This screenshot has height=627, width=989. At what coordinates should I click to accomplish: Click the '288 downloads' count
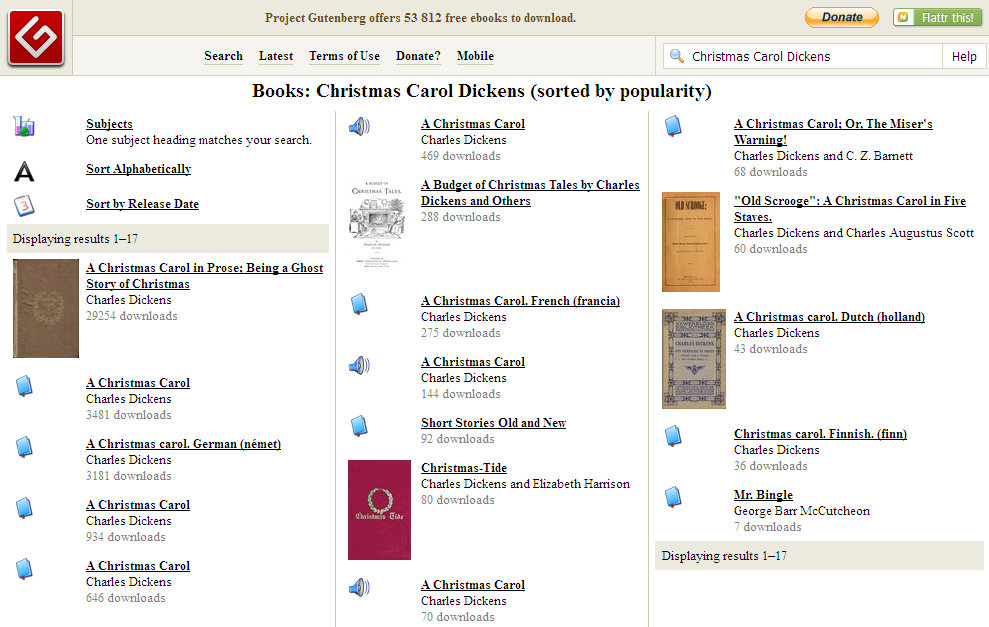[460, 217]
